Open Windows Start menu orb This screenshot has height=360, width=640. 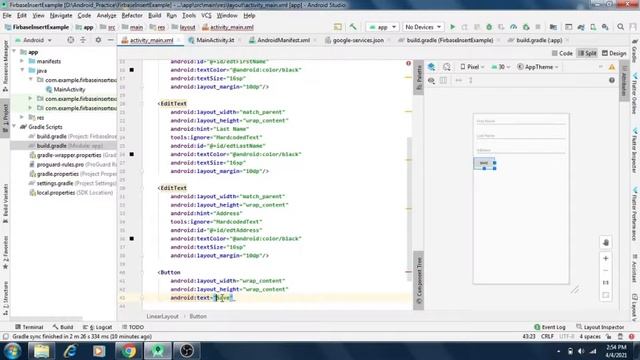pos(12,351)
